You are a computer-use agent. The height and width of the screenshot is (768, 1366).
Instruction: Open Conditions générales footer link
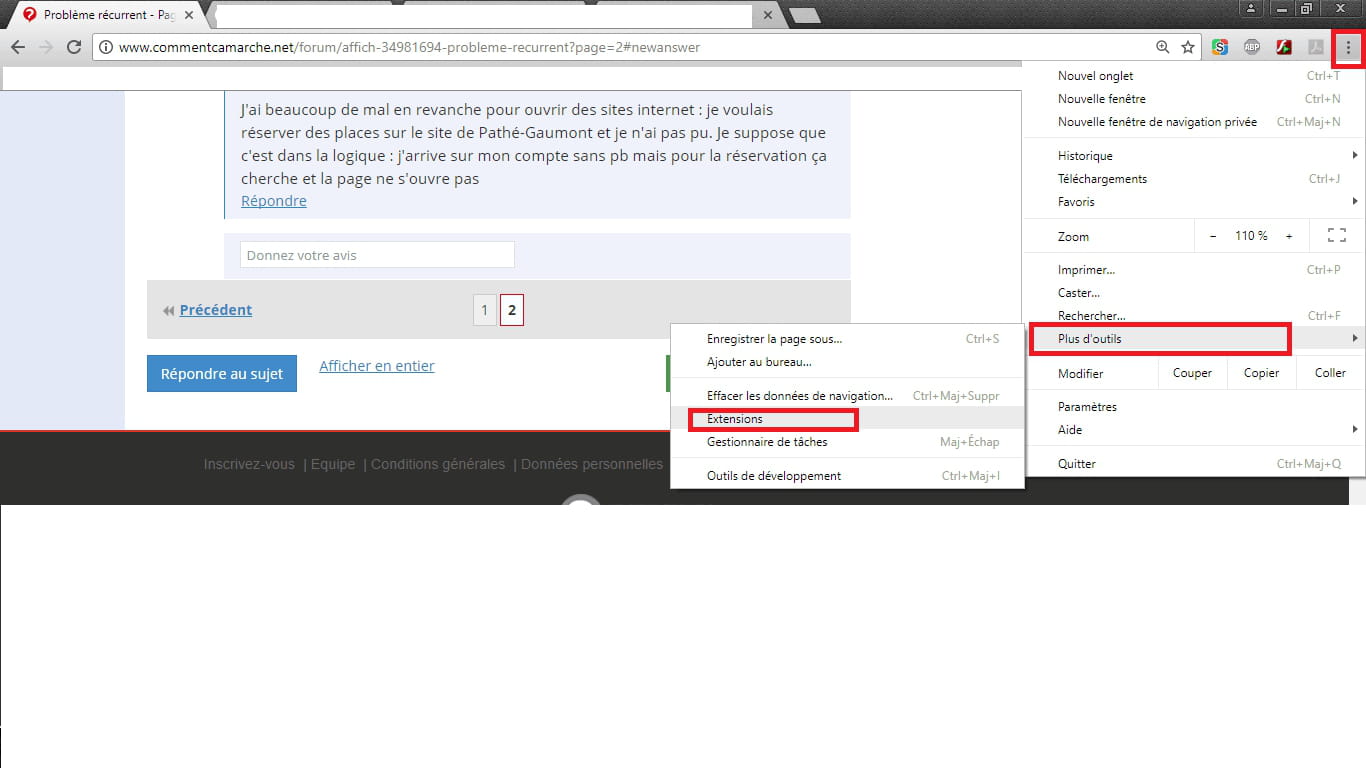[x=438, y=464]
